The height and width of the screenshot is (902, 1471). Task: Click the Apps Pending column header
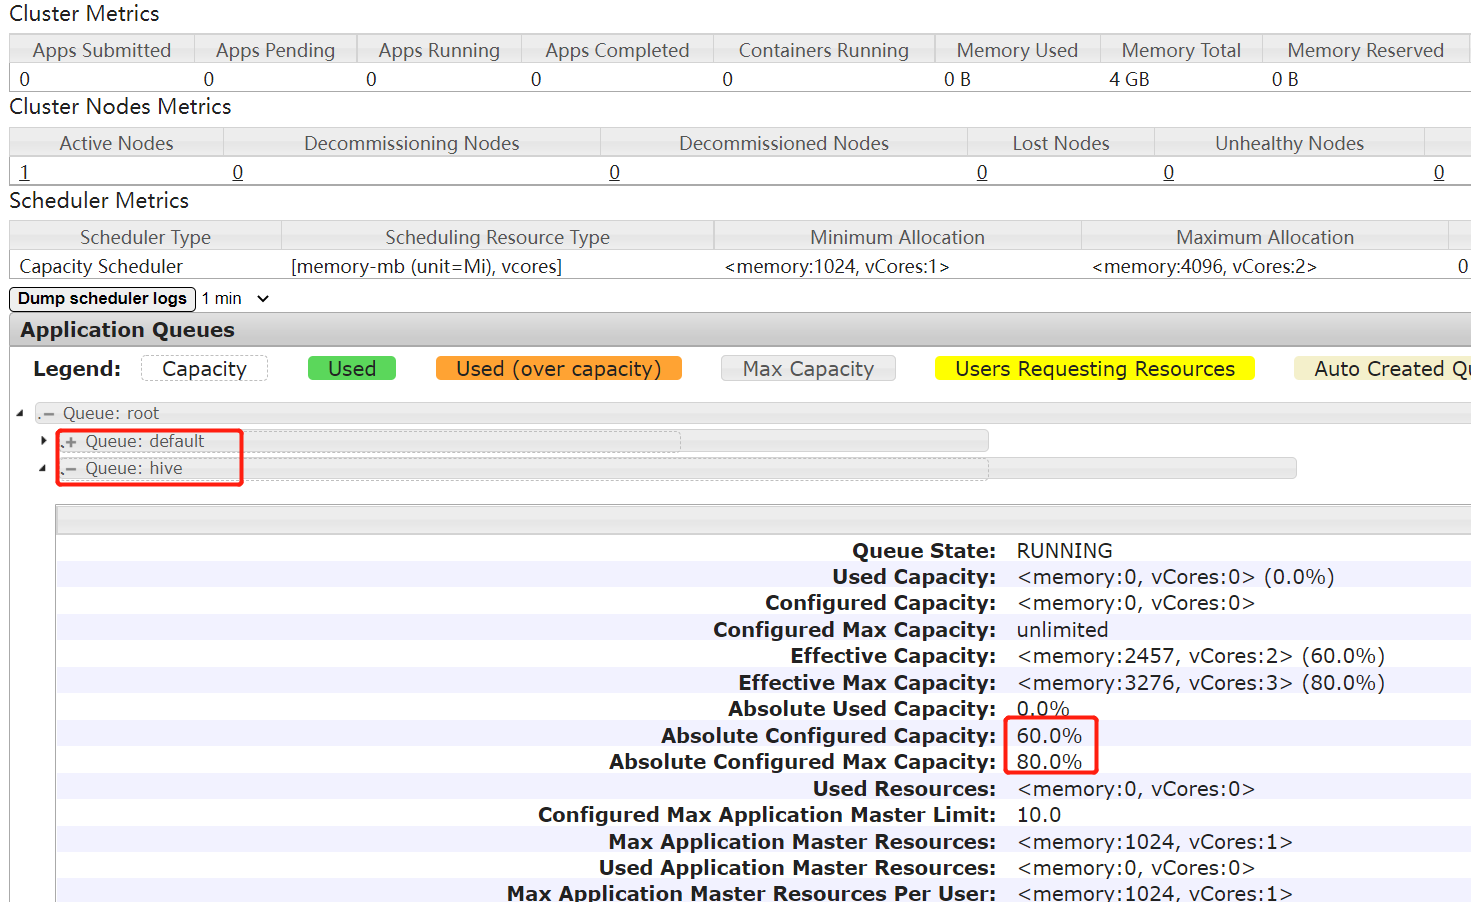[275, 50]
